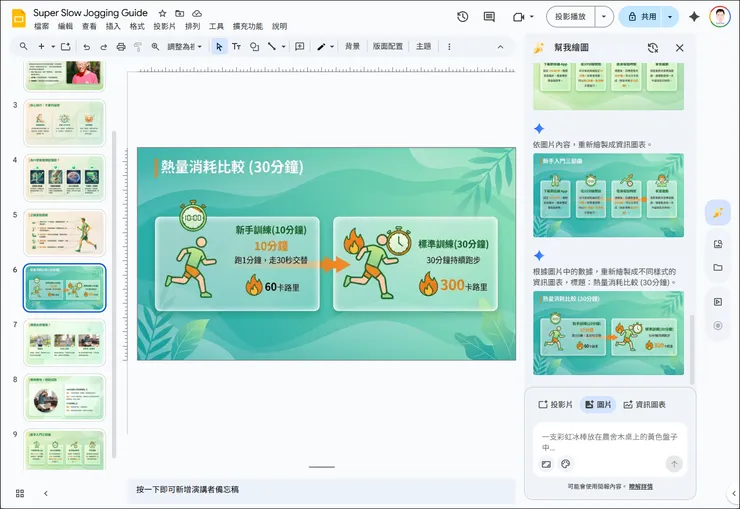
Task: Start the 投影播放 slideshow
Action: [571, 17]
